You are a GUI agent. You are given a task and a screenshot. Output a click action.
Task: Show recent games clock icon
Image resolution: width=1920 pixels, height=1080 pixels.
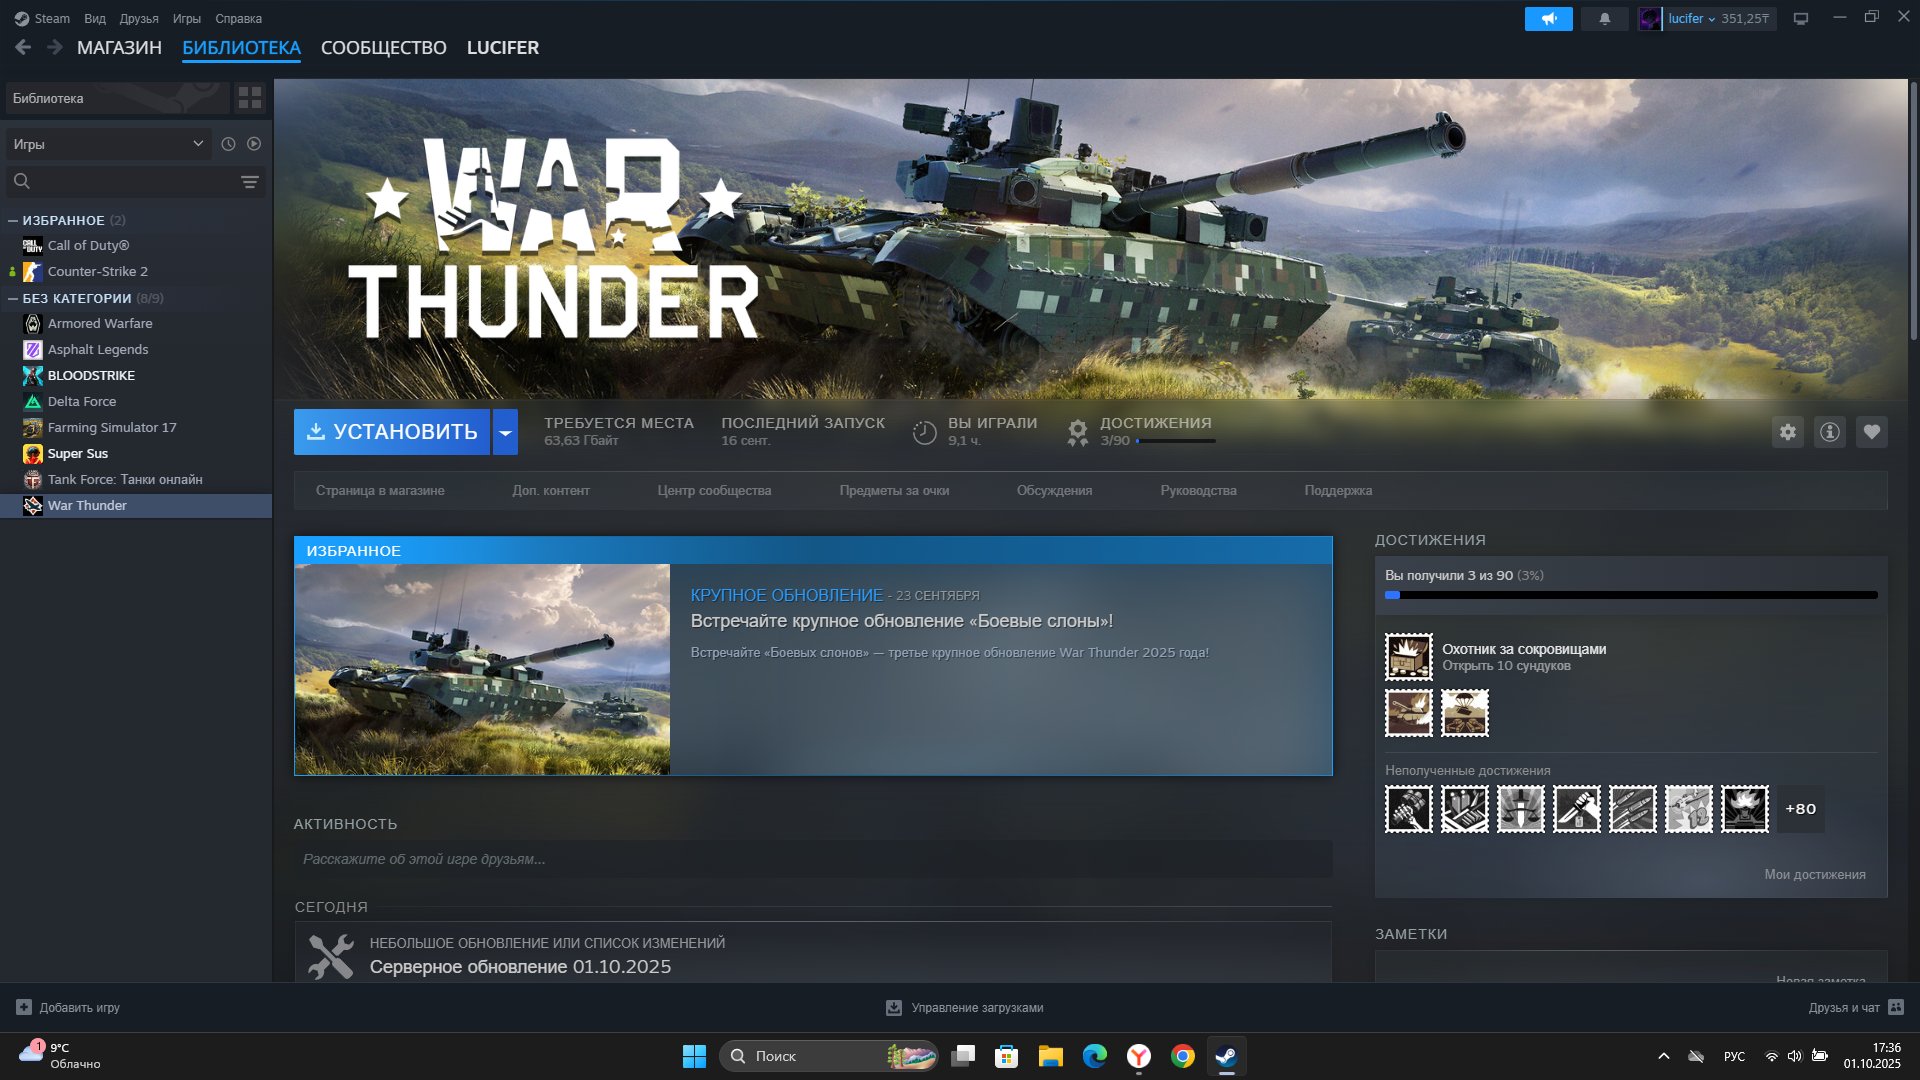coord(228,144)
